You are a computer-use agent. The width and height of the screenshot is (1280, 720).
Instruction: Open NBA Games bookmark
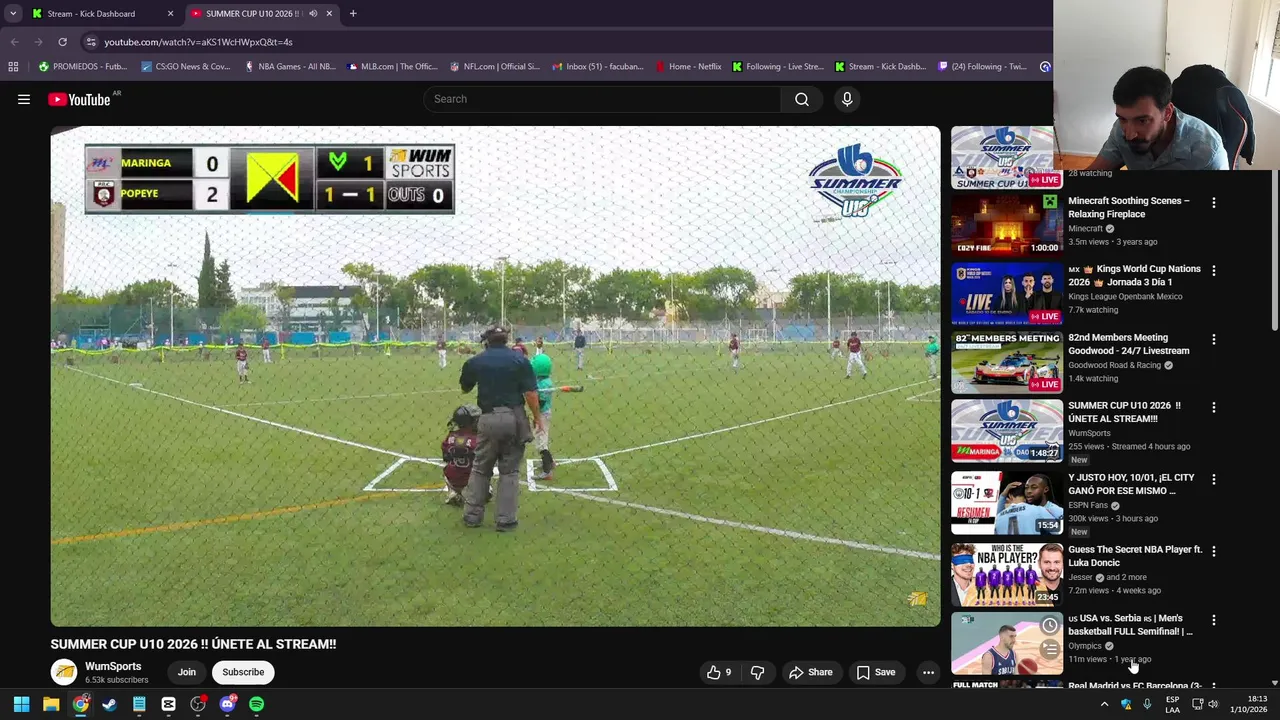pos(290,67)
